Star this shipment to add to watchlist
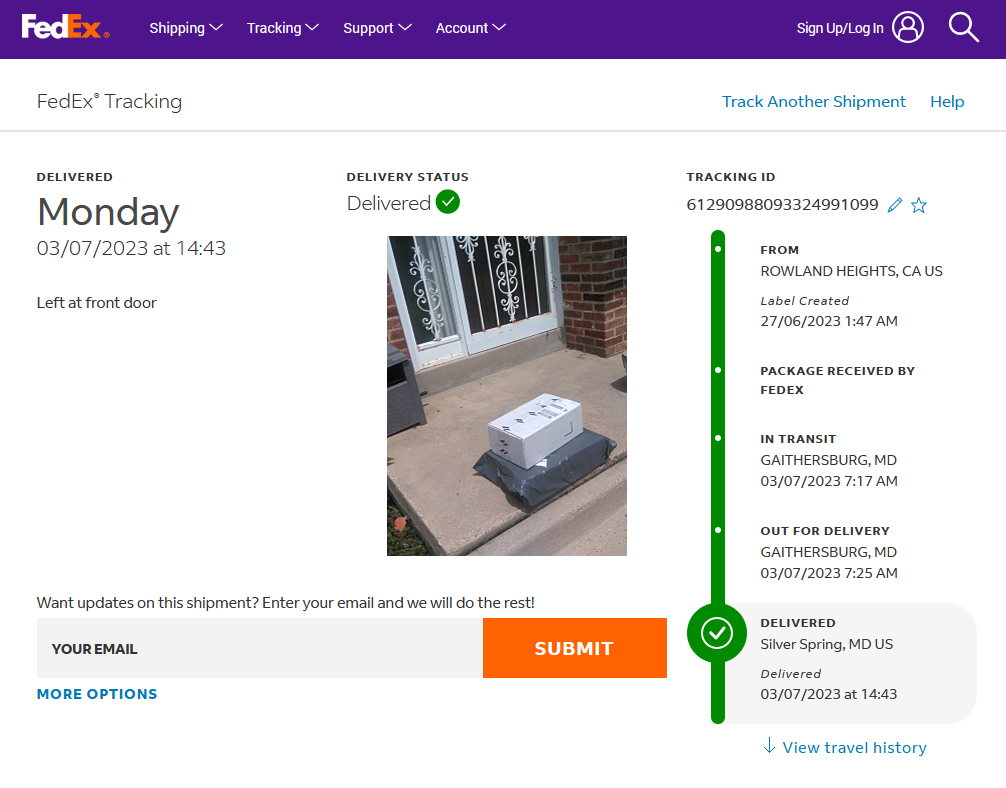This screenshot has width=1006, height=788. 919,205
